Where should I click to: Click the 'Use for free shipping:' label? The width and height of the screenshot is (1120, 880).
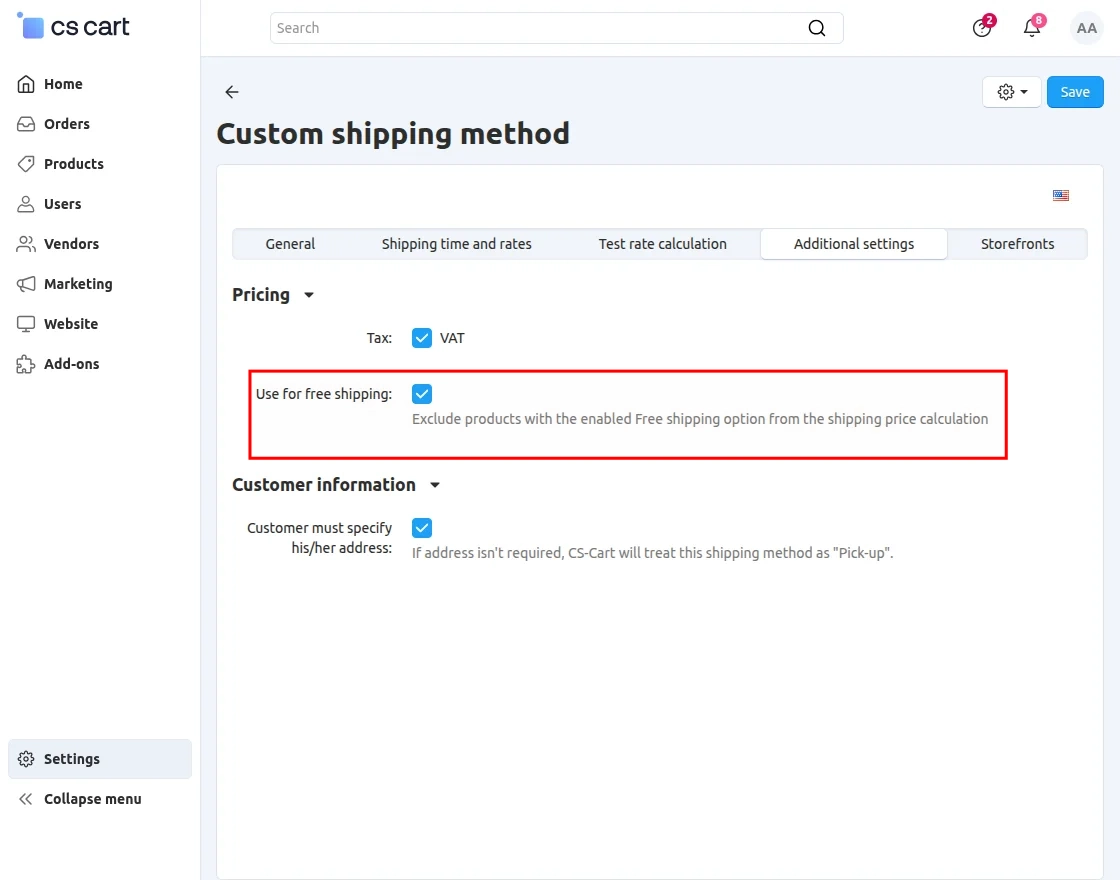(324, 394)
